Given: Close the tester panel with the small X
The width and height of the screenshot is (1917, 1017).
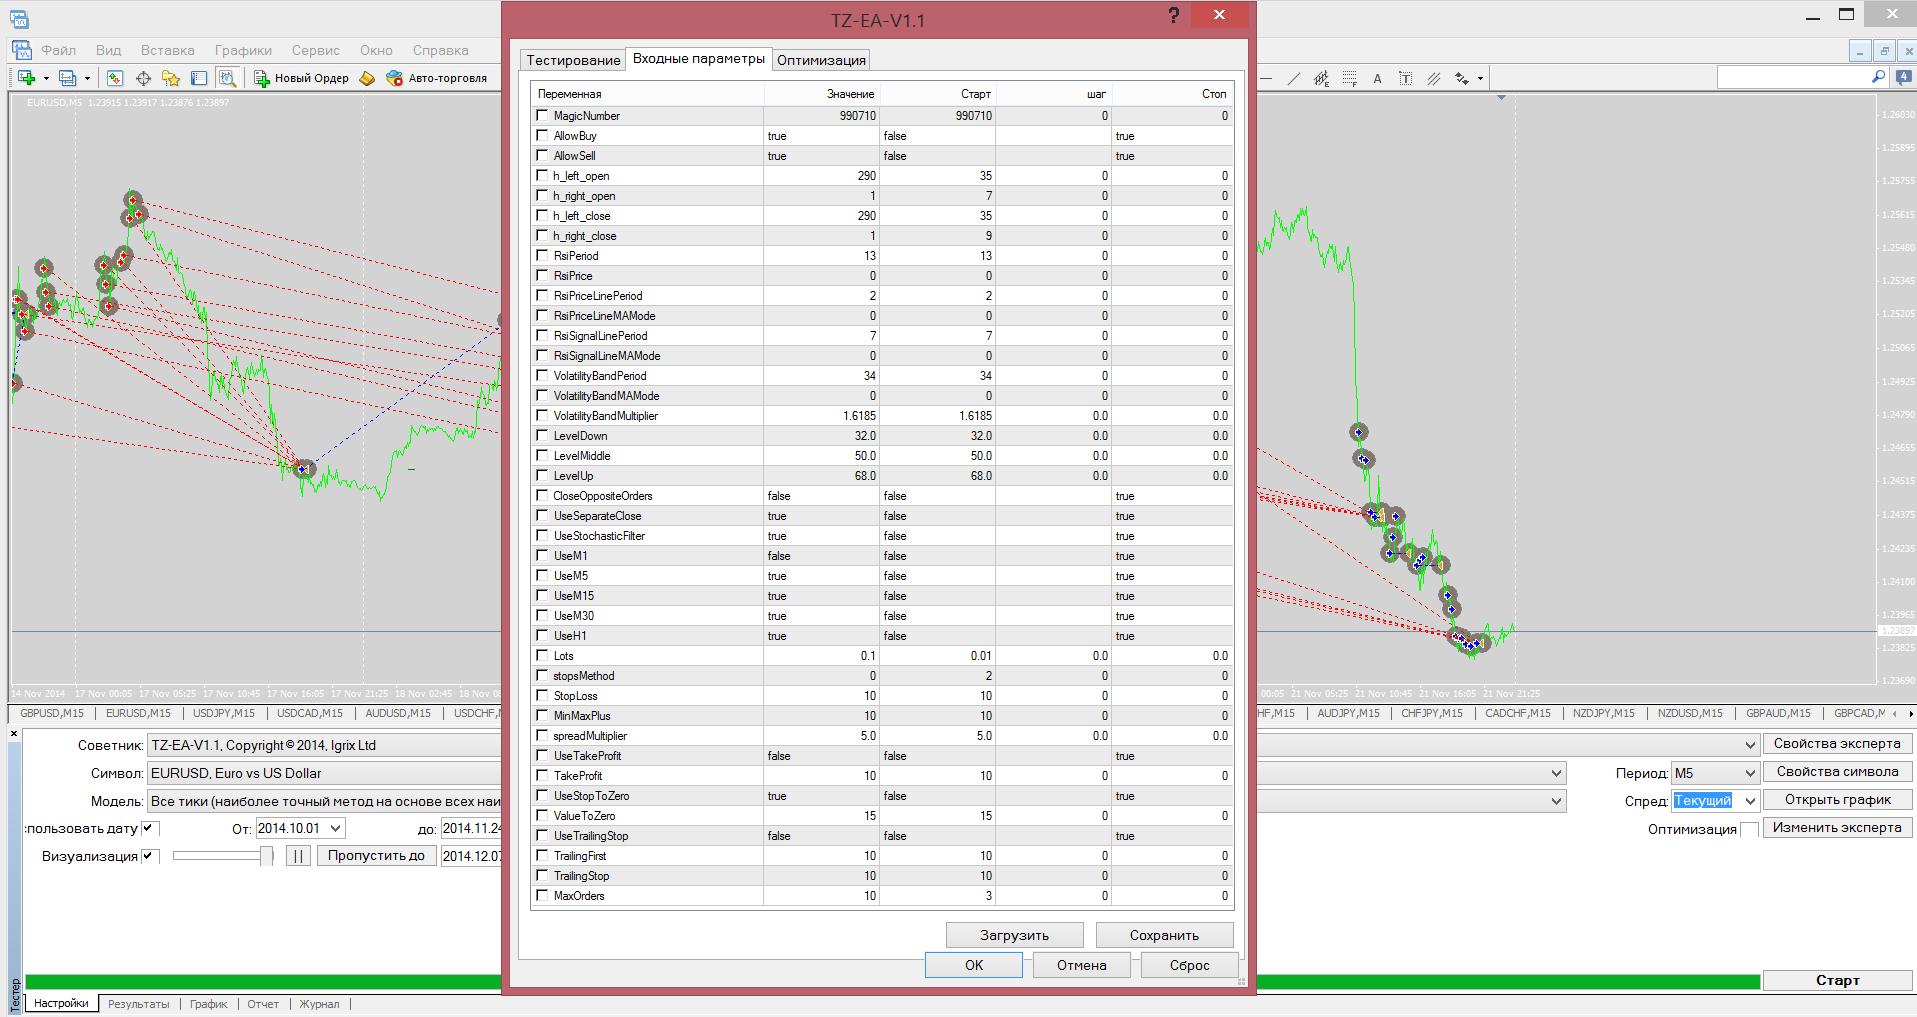Looking at the screenshot, I should (x=14, y=734).
